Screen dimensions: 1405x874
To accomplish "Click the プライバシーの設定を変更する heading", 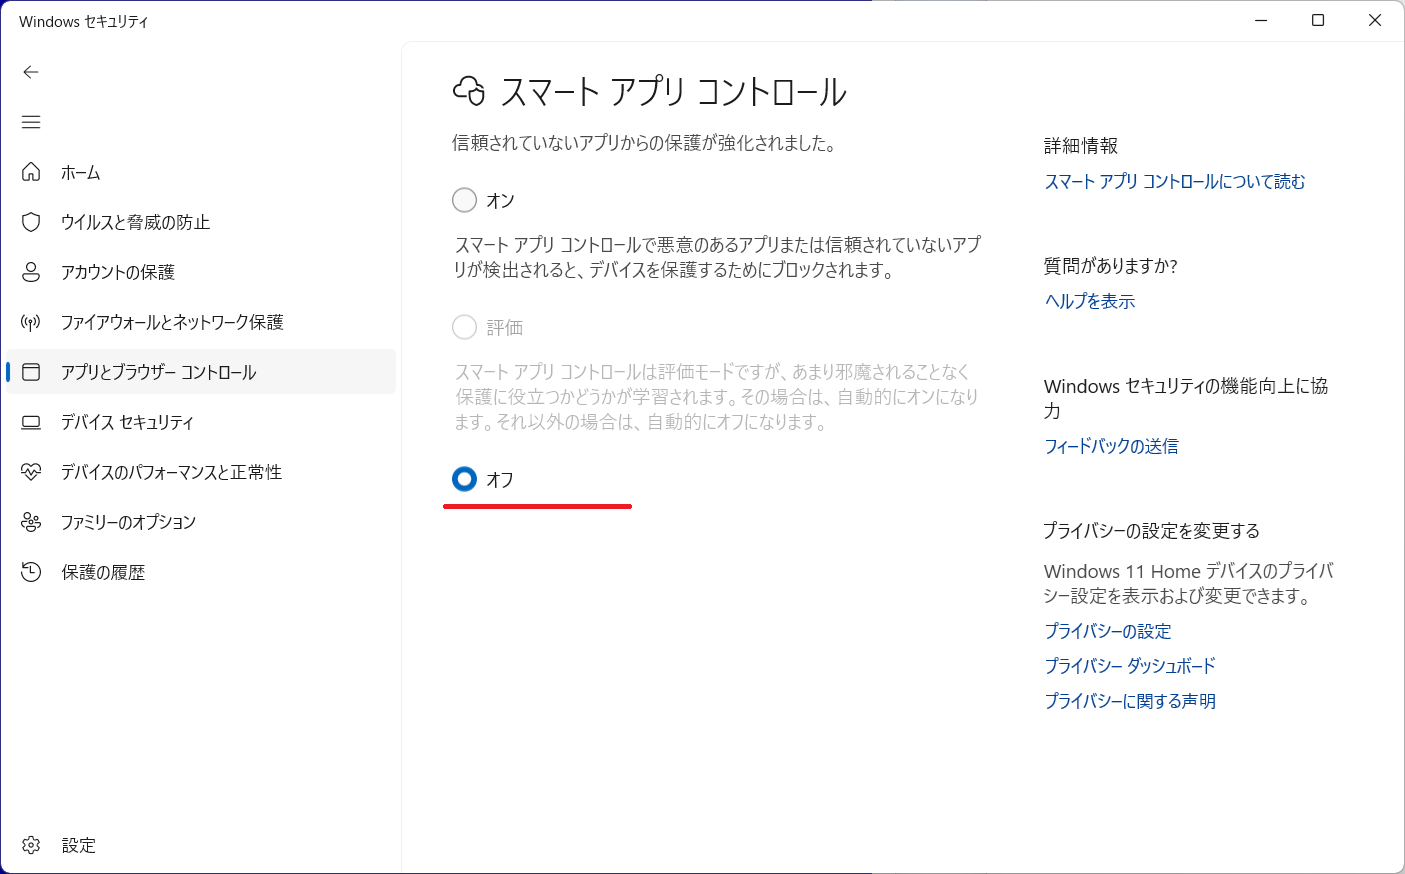I will click(x=1152, y=531).
